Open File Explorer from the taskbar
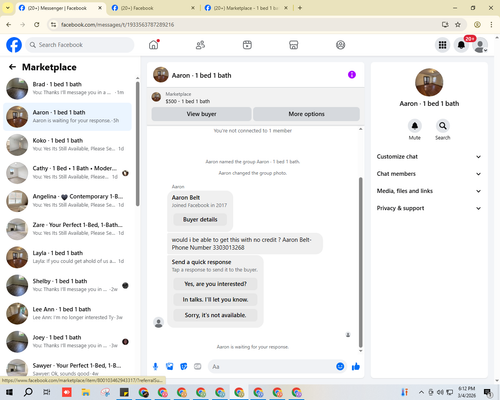This screenshot has height=400, width=500. click(x=86, y=392)
